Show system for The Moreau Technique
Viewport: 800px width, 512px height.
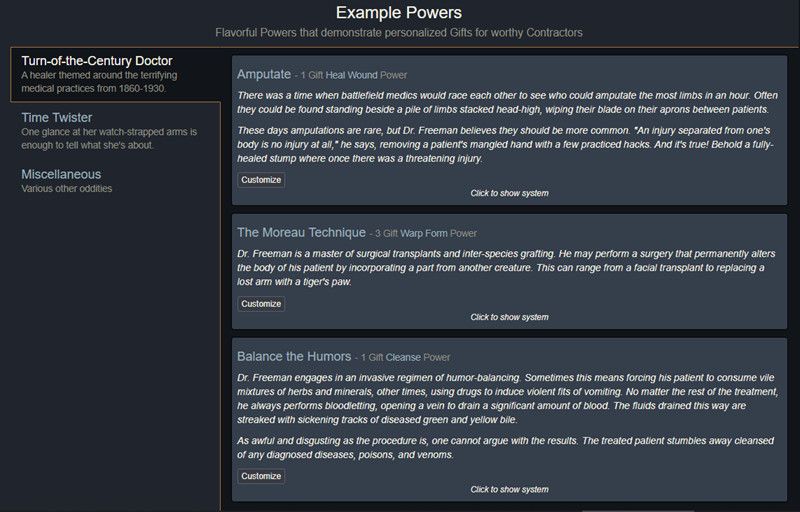pos(509,317)
